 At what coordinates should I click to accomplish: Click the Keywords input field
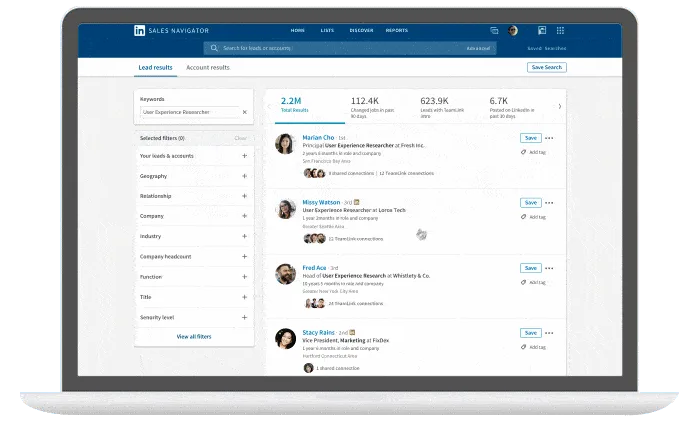point(190,112)
